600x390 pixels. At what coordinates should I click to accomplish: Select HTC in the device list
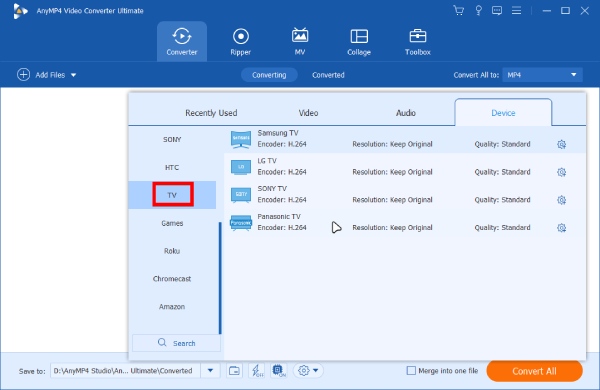pyautogui.click(x=172, y=168)
